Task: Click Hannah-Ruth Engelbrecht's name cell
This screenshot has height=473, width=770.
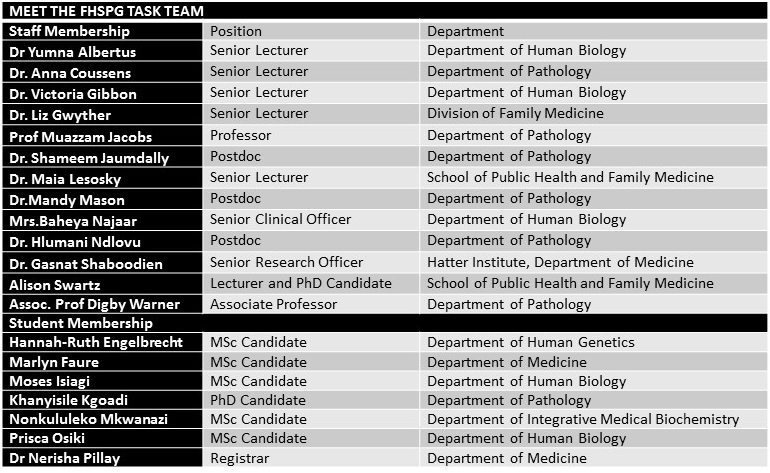Action: point(97,343)
